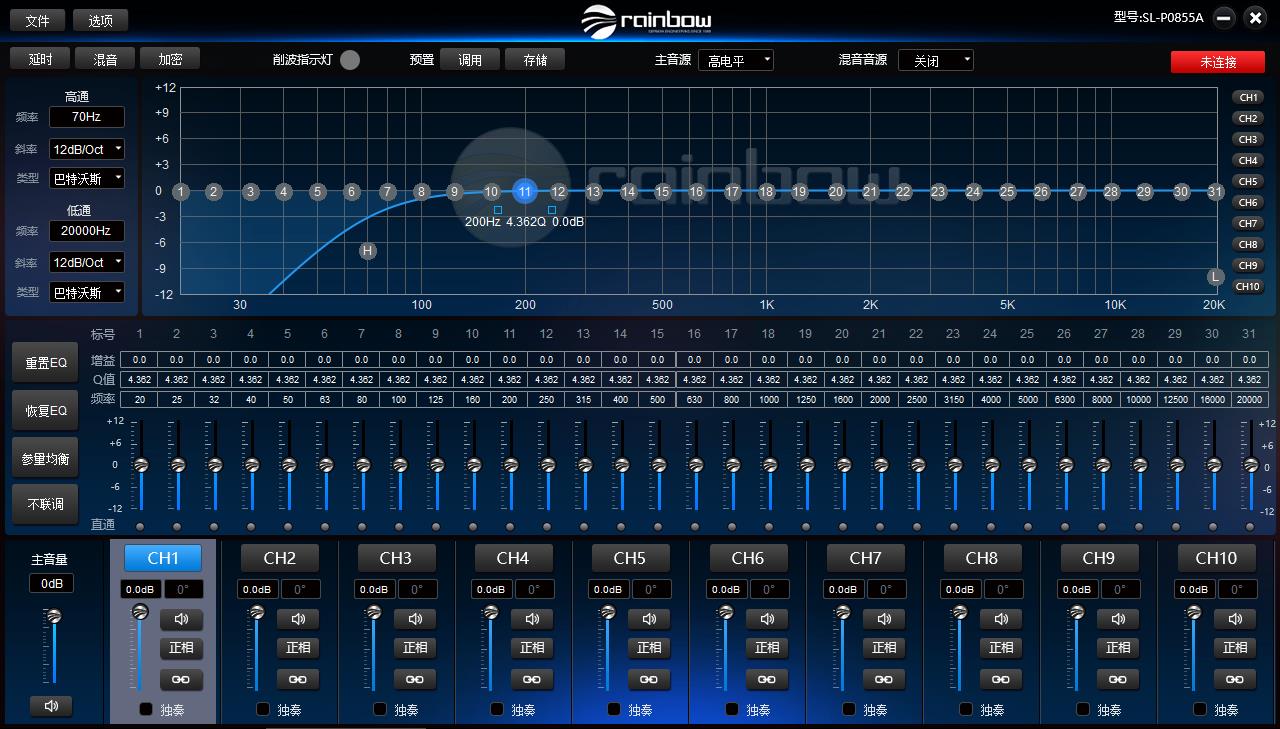Click the 重置EQ button
Screen dimensions: 1280x729
pyautogui.click(x=45, y=363)
